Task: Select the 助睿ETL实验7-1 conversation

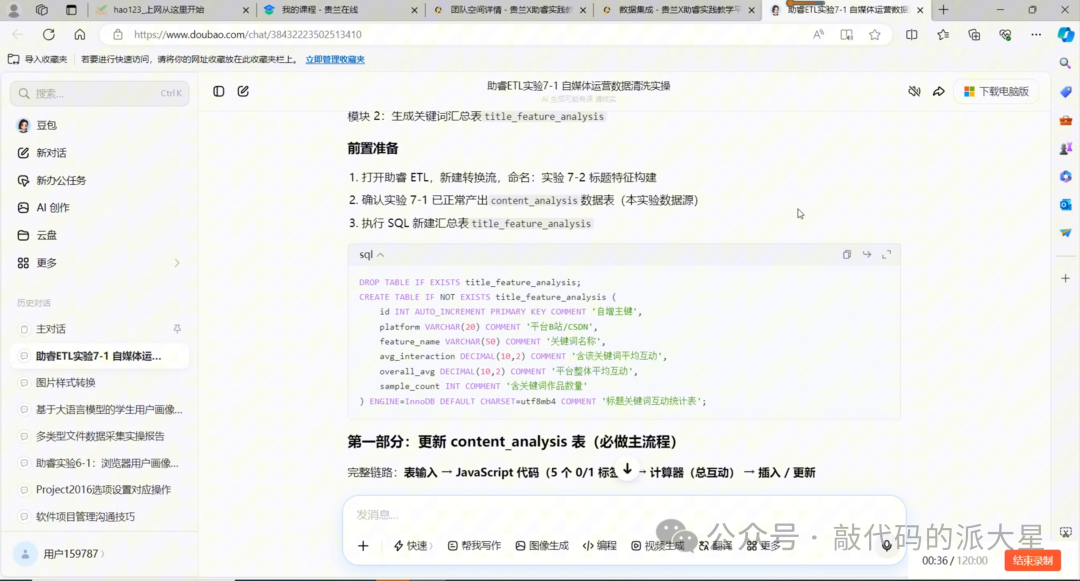Action: tap(99, 356)
